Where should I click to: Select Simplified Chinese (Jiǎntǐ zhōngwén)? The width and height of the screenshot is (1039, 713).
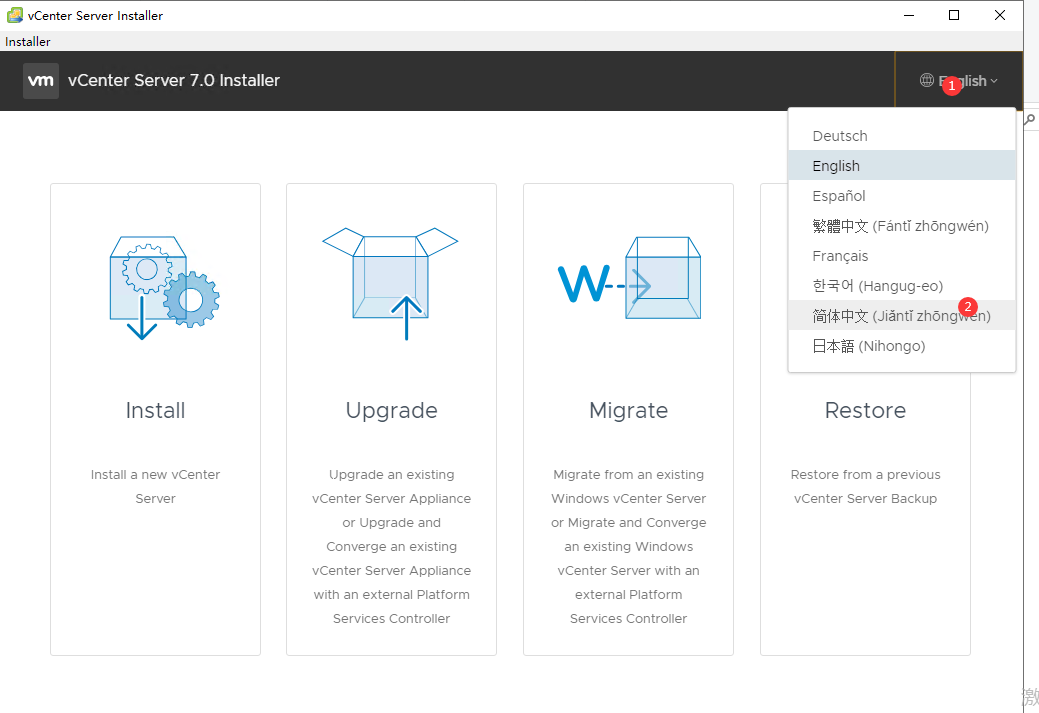point(901,316)
